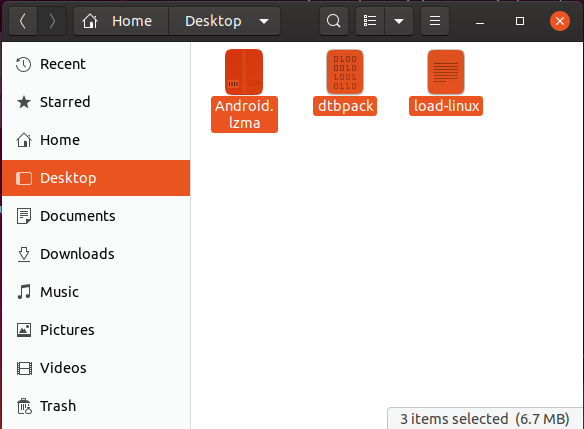Click the Recent clock icon
The height and width of the screenshot is (429, 584).
(x=23, y=64)
